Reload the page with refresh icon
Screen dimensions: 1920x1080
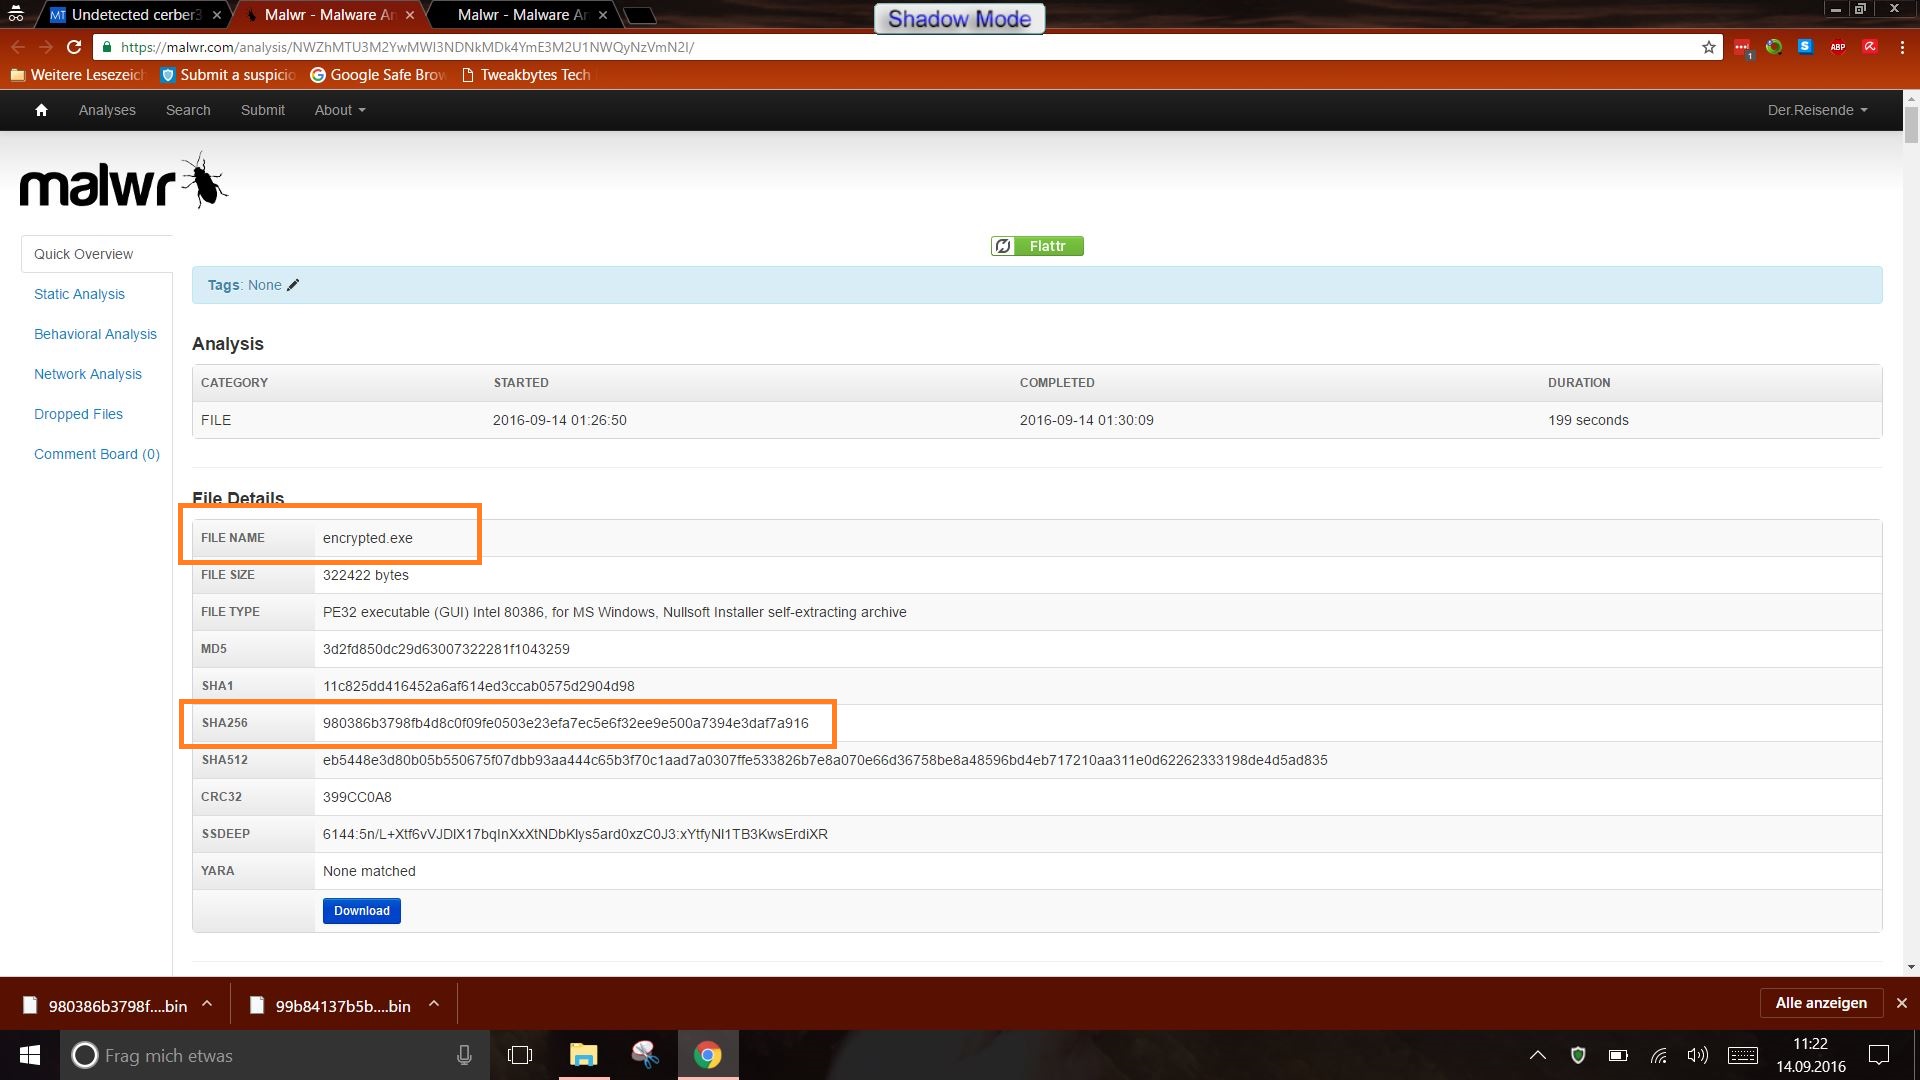click(74, 47)
